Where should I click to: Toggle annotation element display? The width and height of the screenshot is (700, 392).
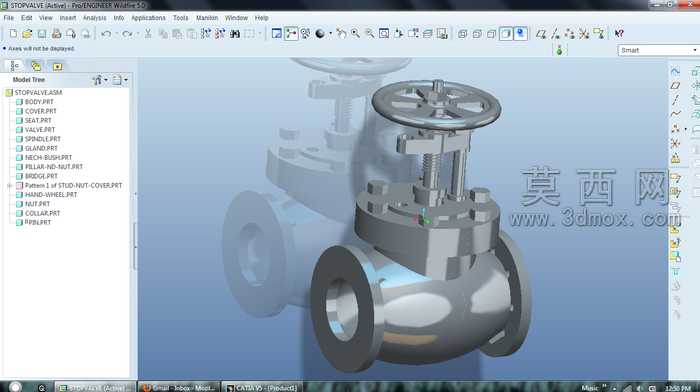pyautogui.click(x=599, y=33)
